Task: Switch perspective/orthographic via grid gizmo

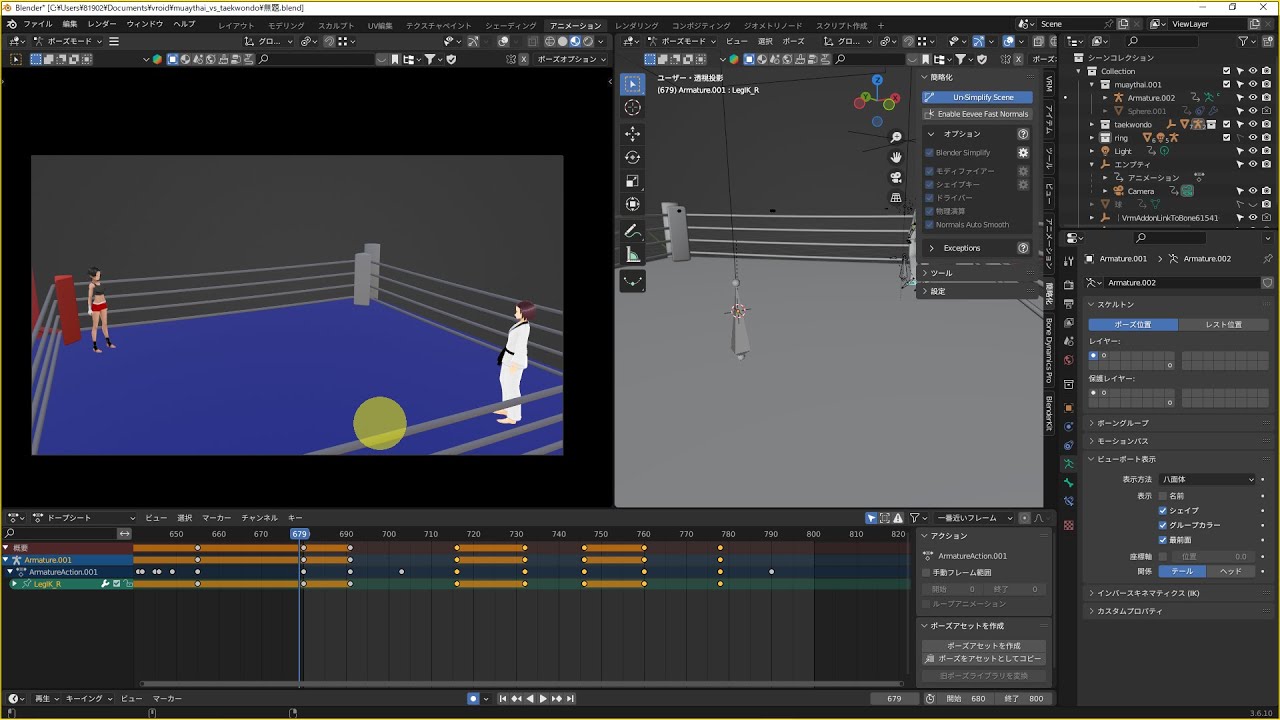Action: pyautogui.click(x=896, y=198)
